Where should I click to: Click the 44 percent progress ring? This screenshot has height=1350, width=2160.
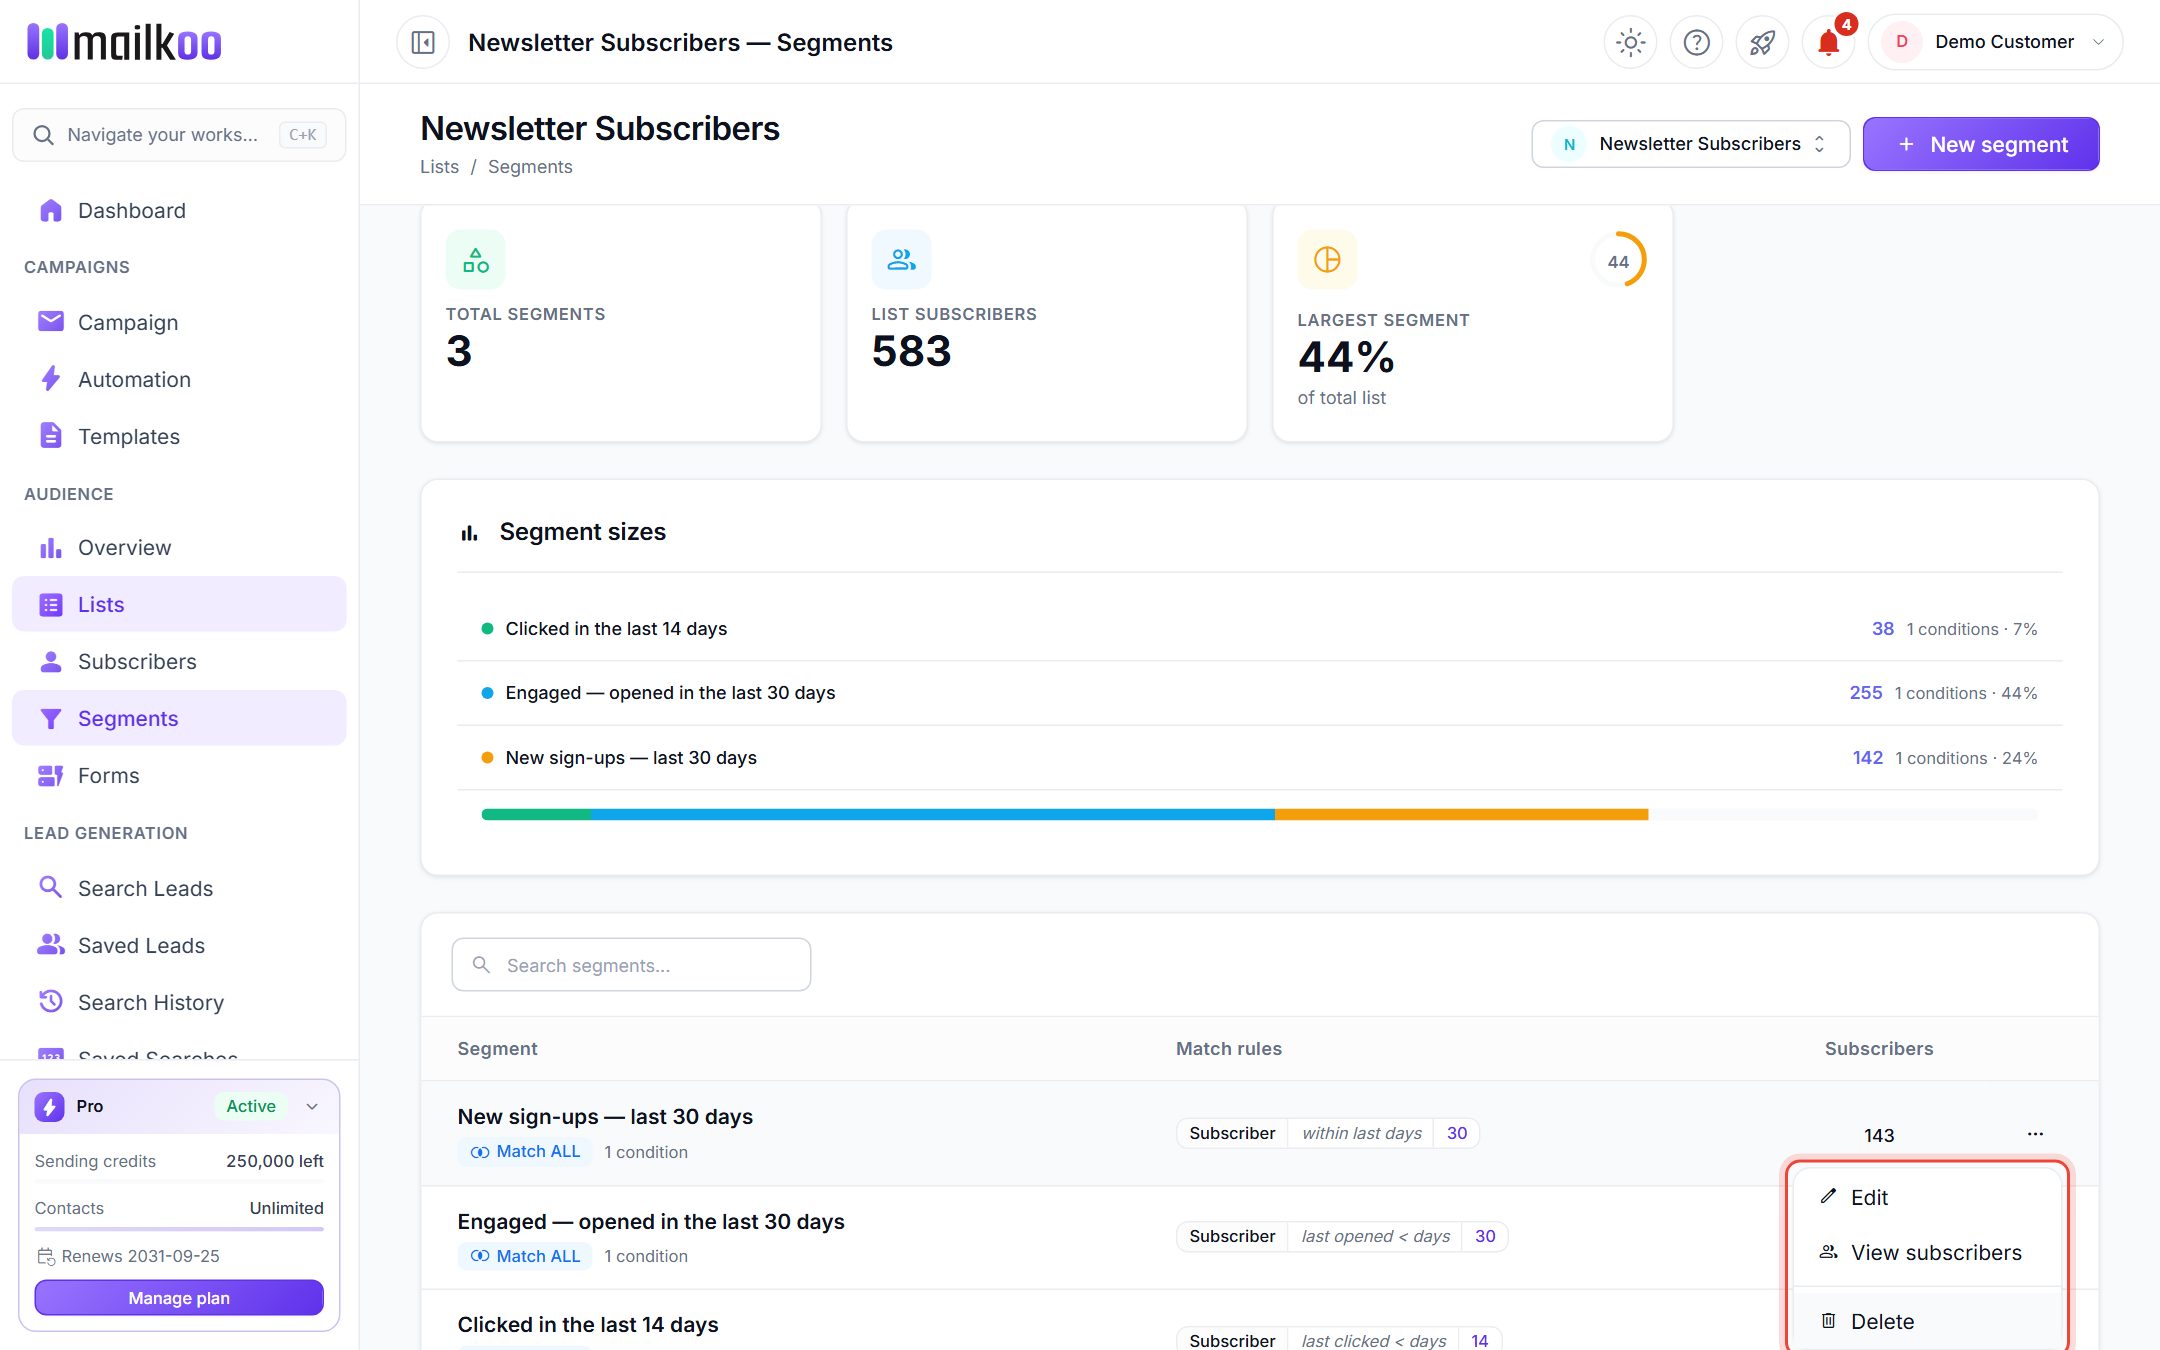pos(1618,260)
